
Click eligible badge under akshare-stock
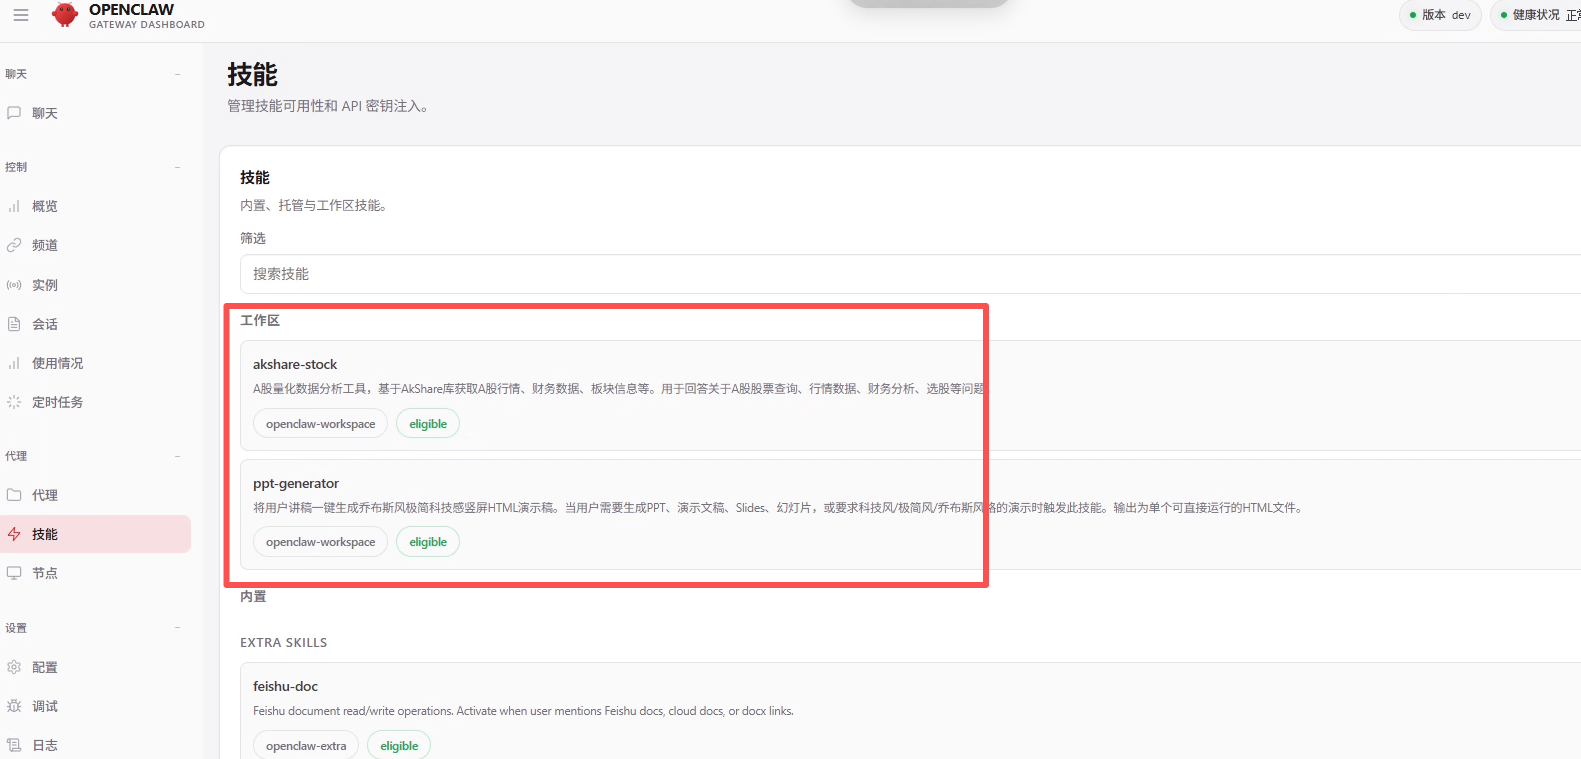(x=428, y=424)
